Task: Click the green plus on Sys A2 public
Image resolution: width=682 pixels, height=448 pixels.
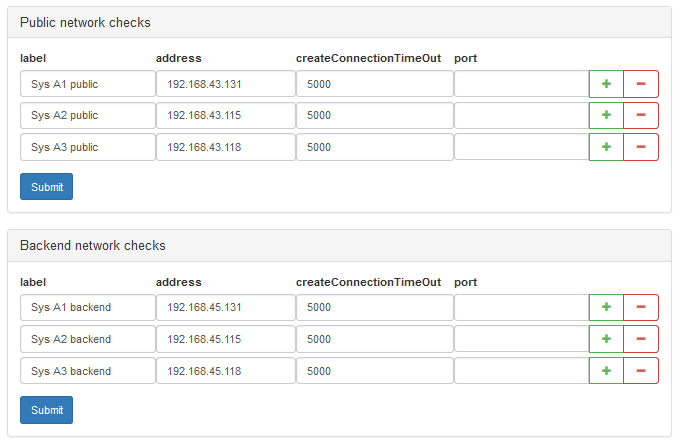Action: pyautogui.click(x=606, y=115)
